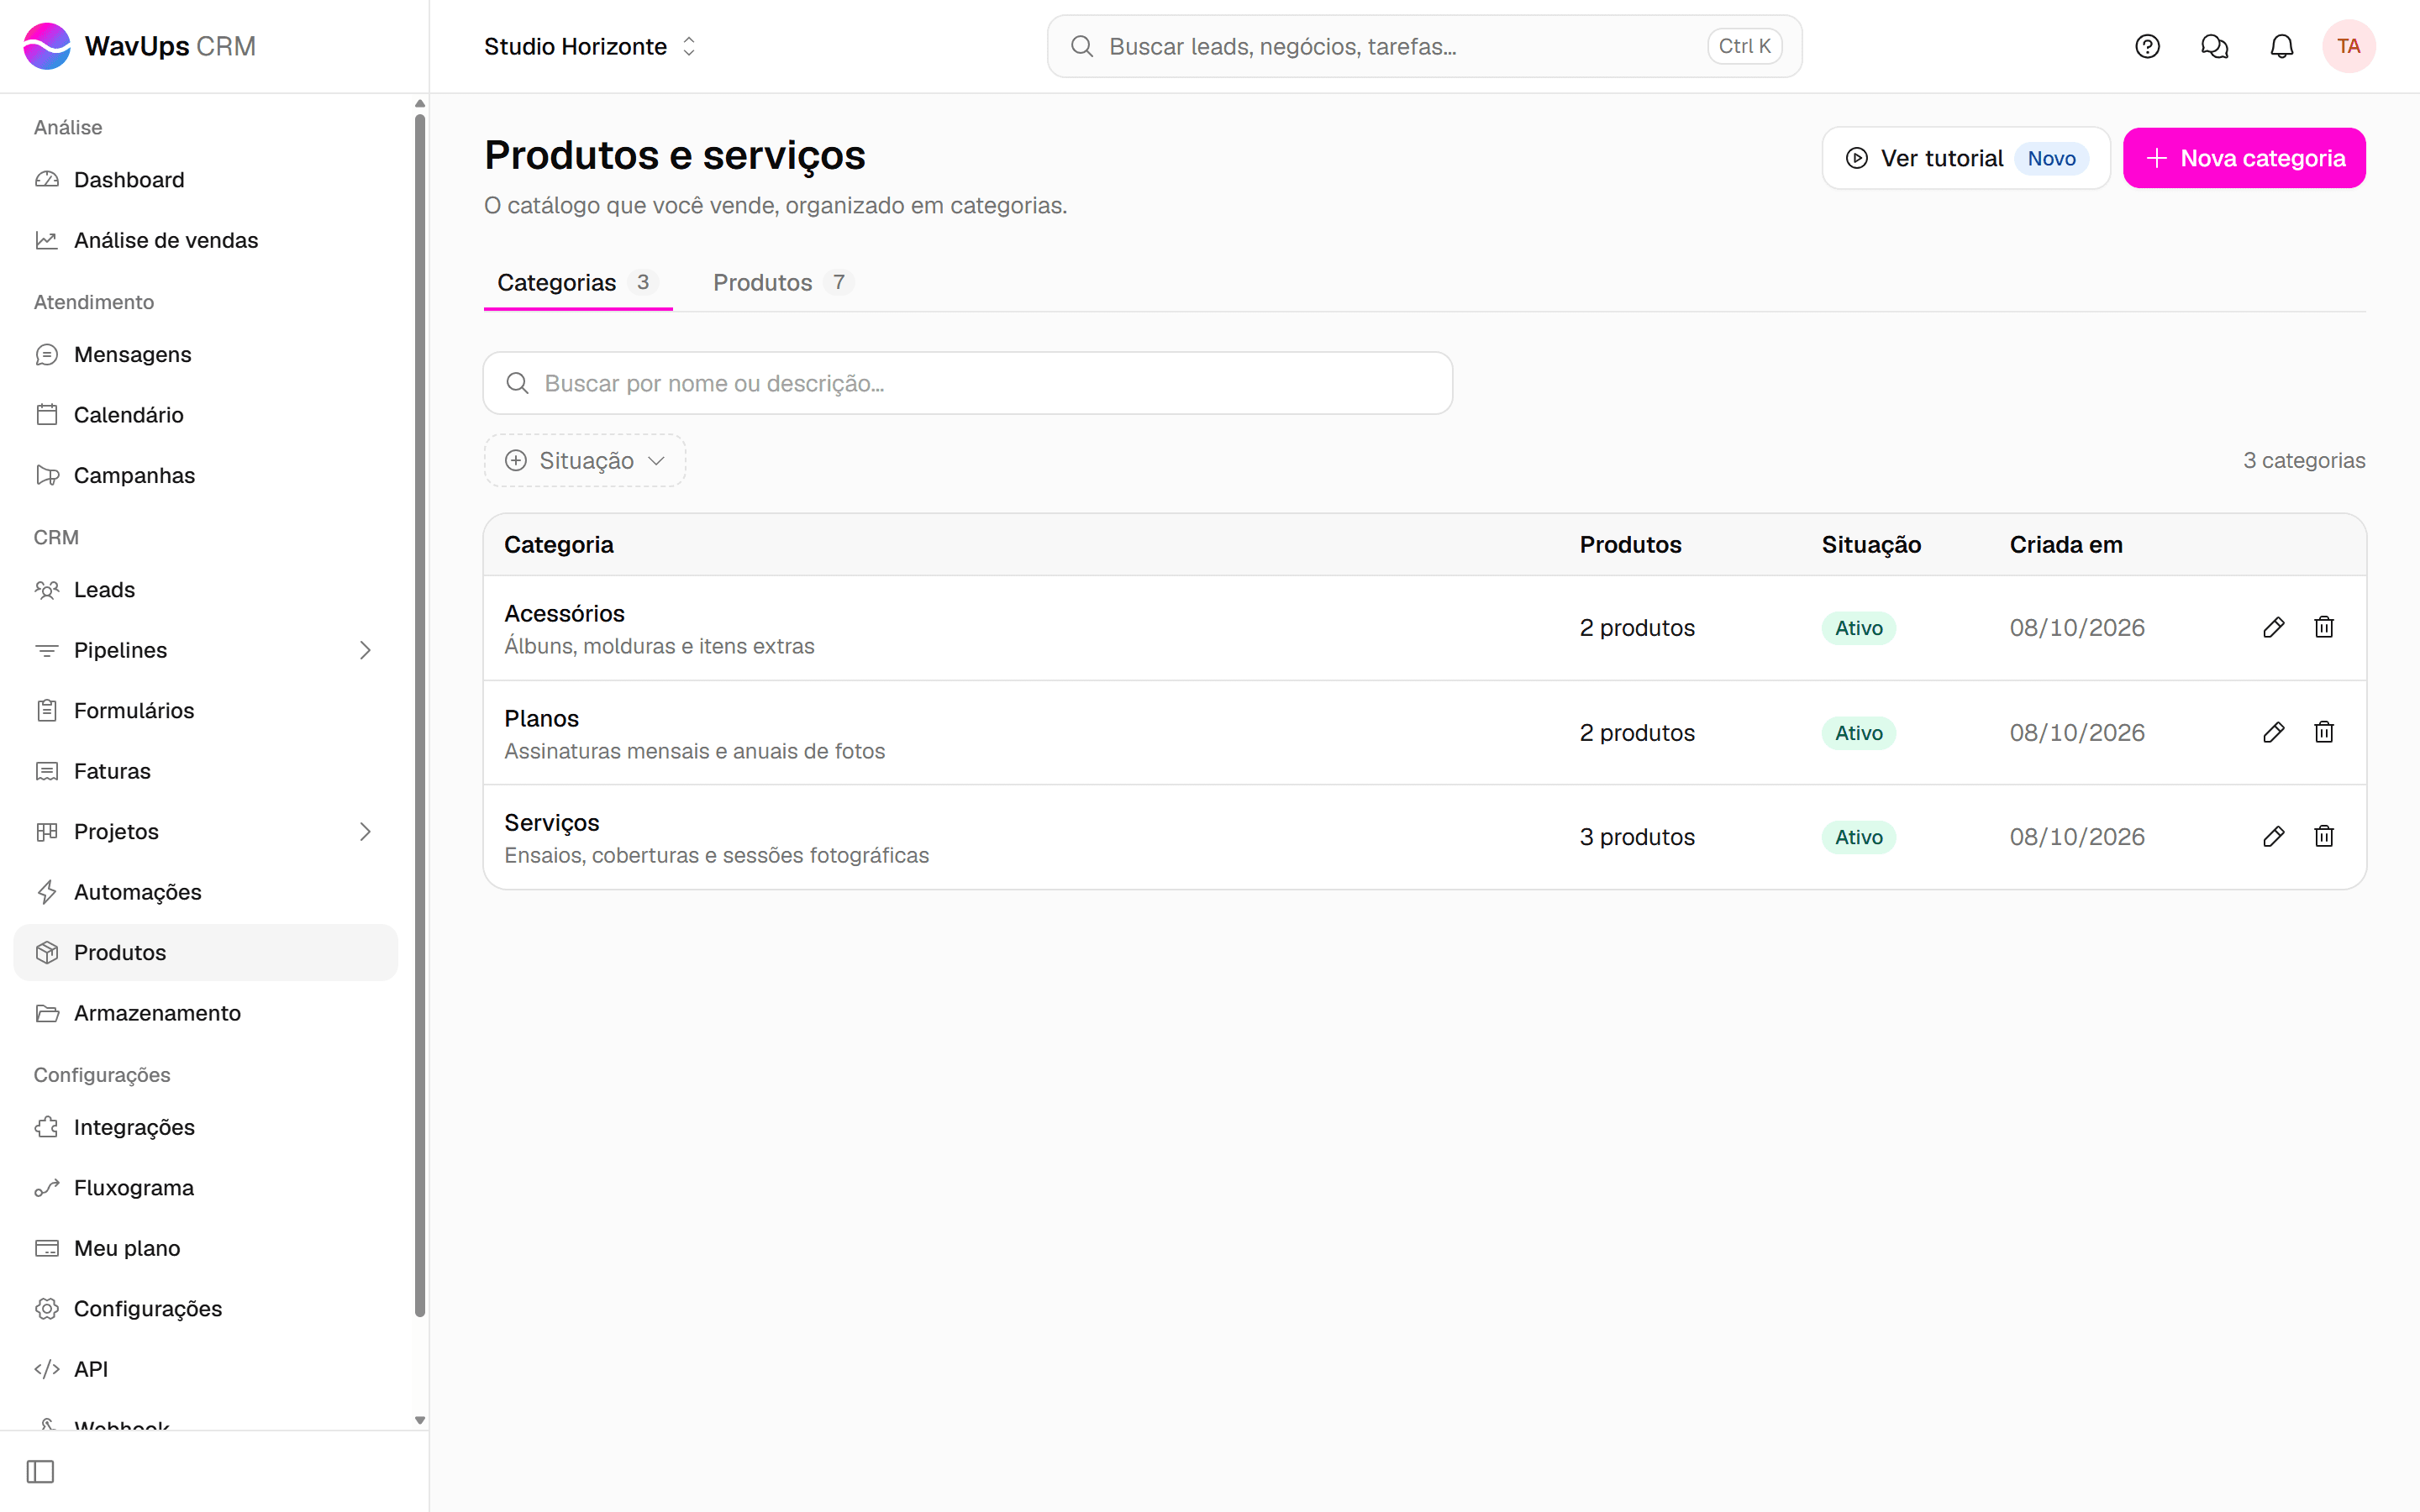2420x1512 pixels.
Task: Click the API code brackets icon
Action: point(47,1369)
